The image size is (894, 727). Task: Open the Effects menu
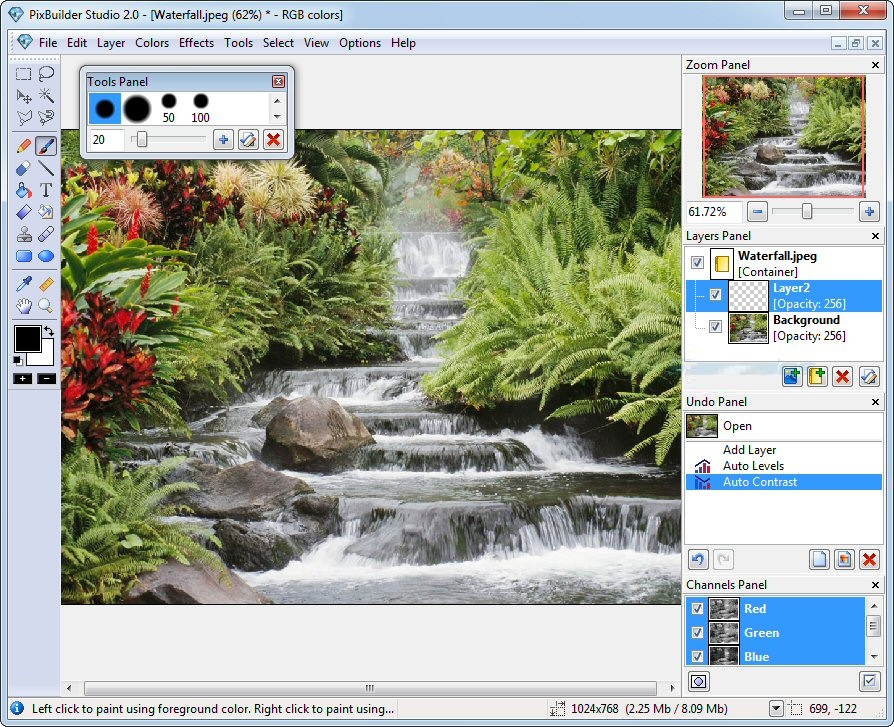(196, 43)
